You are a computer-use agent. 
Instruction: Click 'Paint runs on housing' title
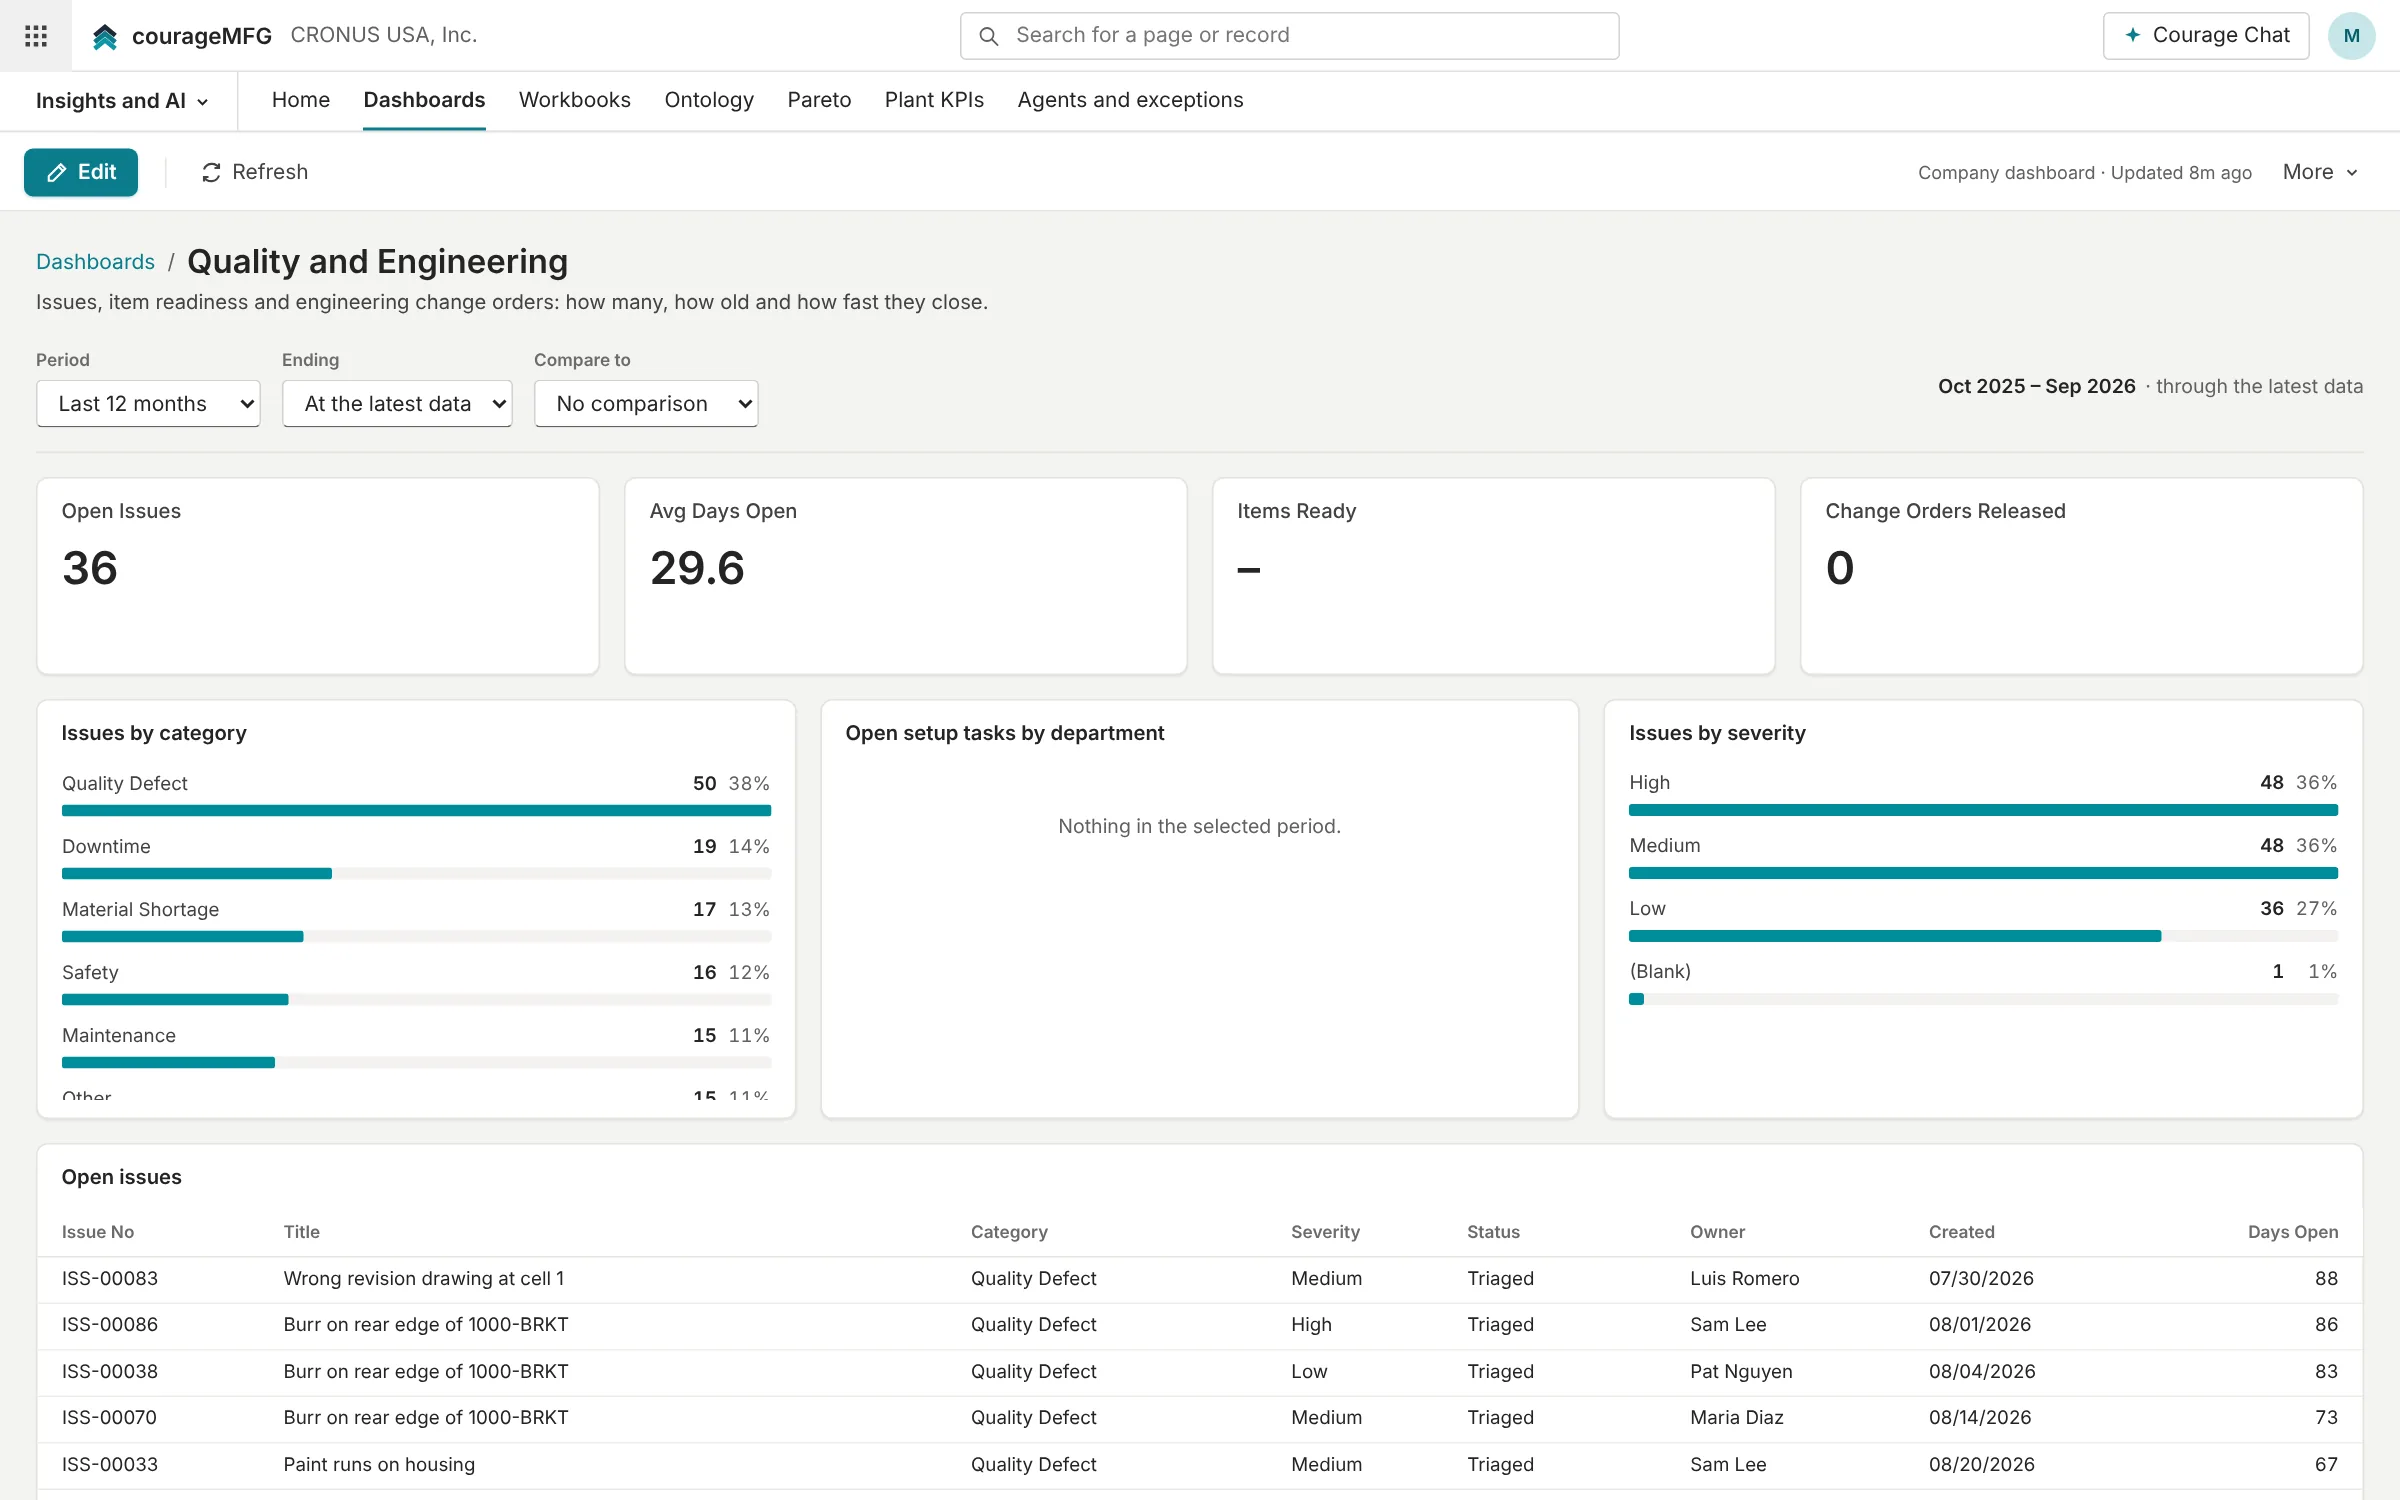(379, 1465)
